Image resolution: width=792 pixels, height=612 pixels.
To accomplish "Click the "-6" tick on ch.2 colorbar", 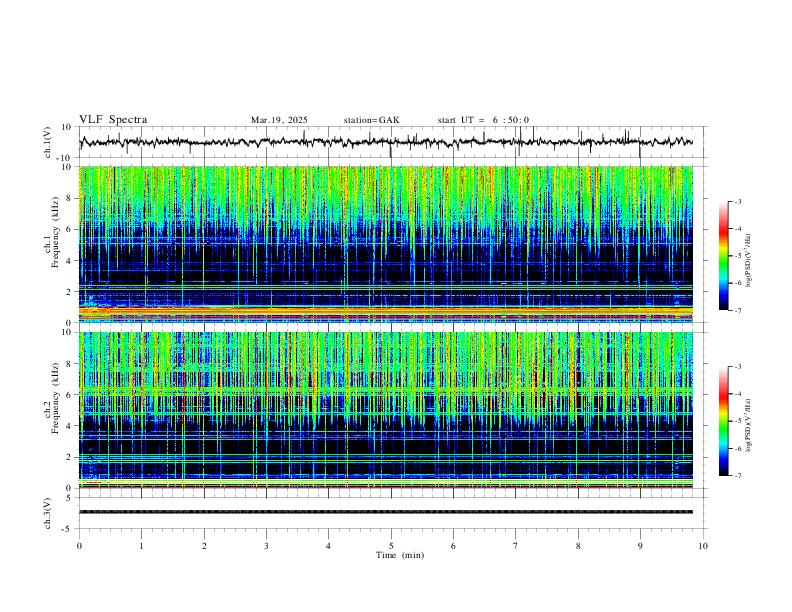I will coord(737,448).
